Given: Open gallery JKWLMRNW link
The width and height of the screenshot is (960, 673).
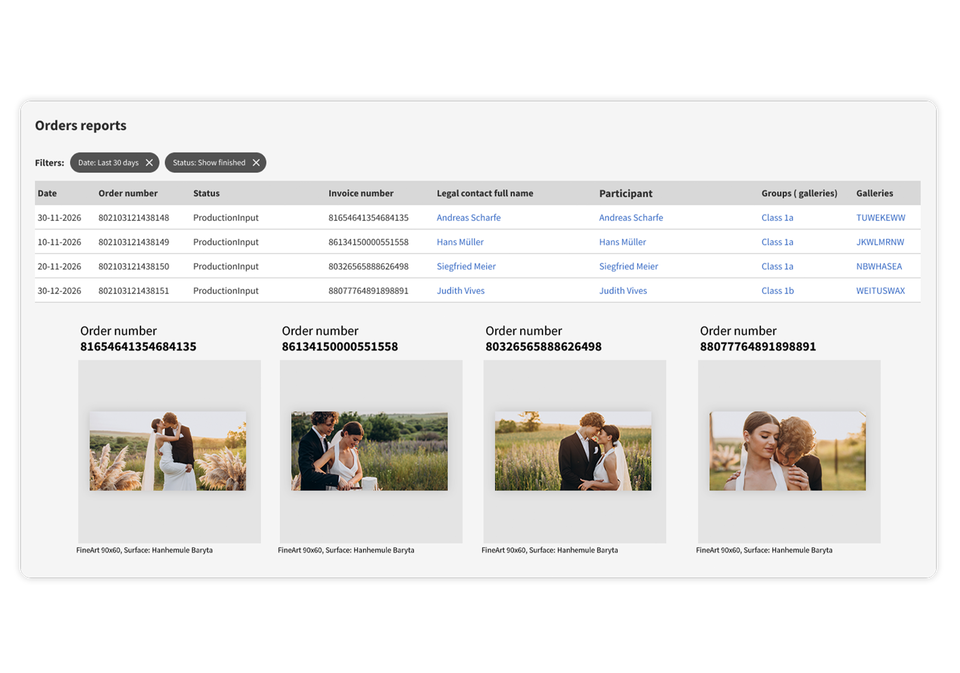Looking at the screenshot, I should (880, 242).
